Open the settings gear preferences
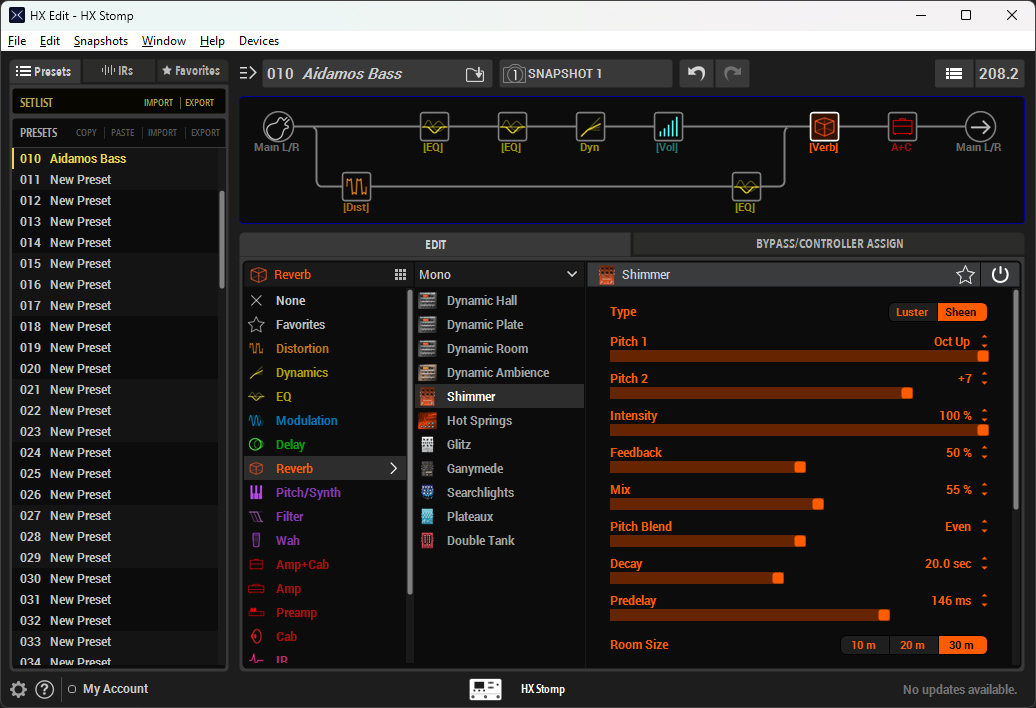1036x708 pixels. point(18,690)
